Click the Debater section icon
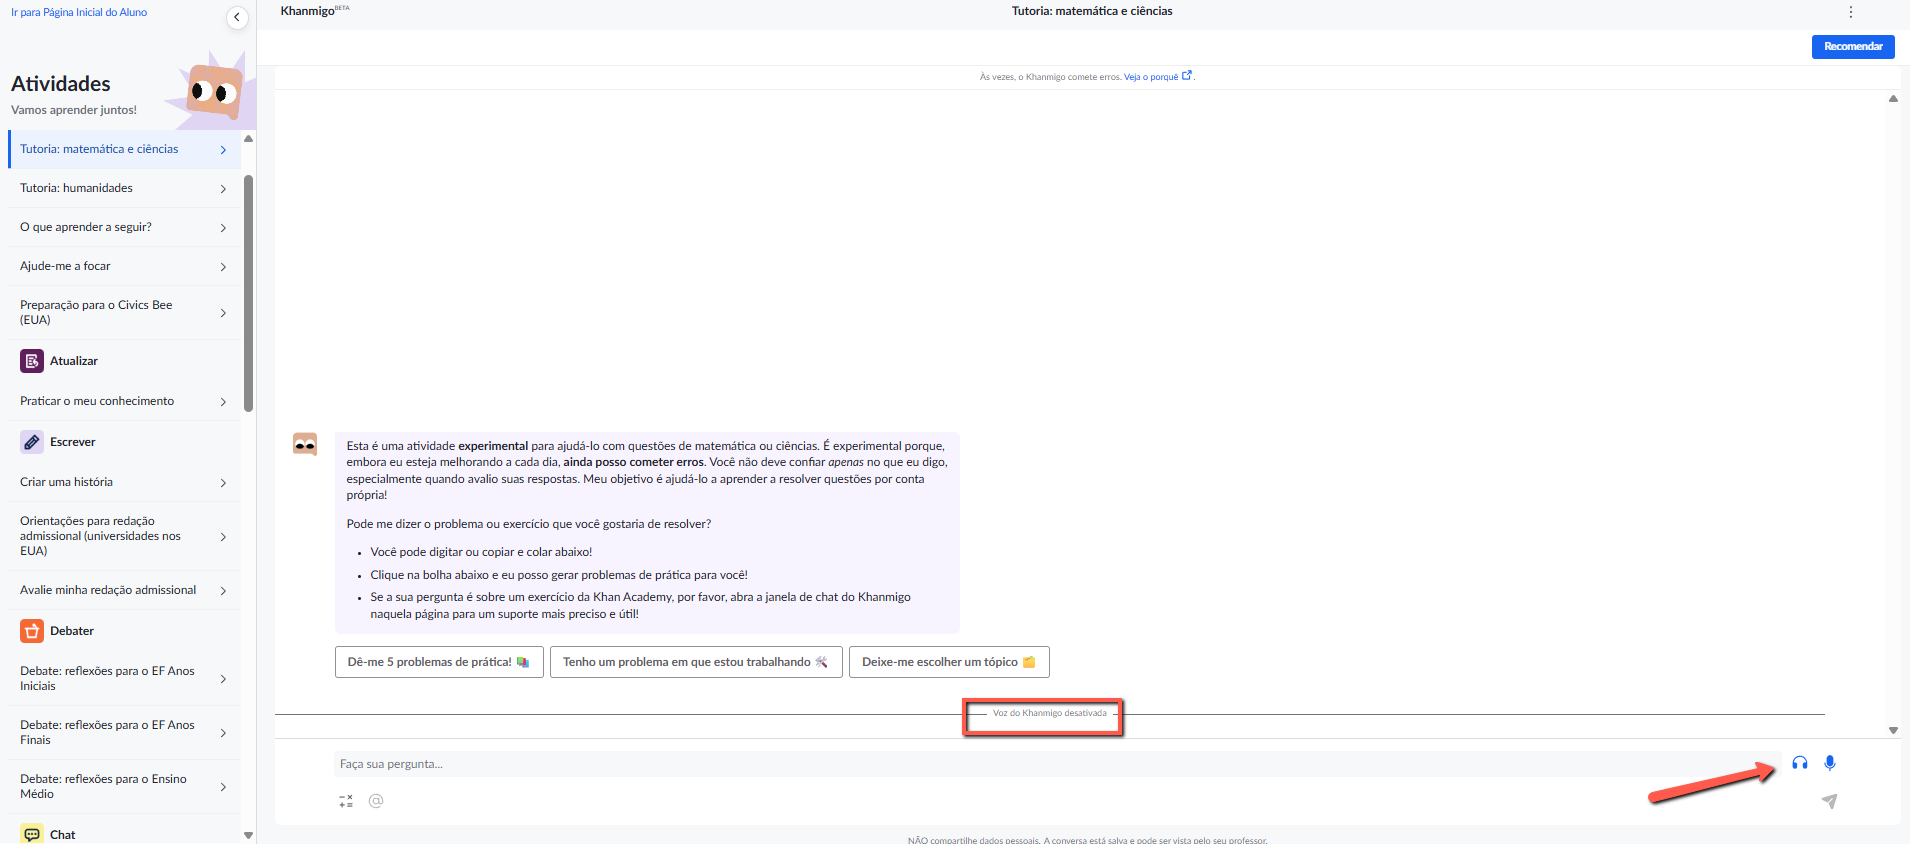This screenshot has width=1910, height=844. point(32,631)
